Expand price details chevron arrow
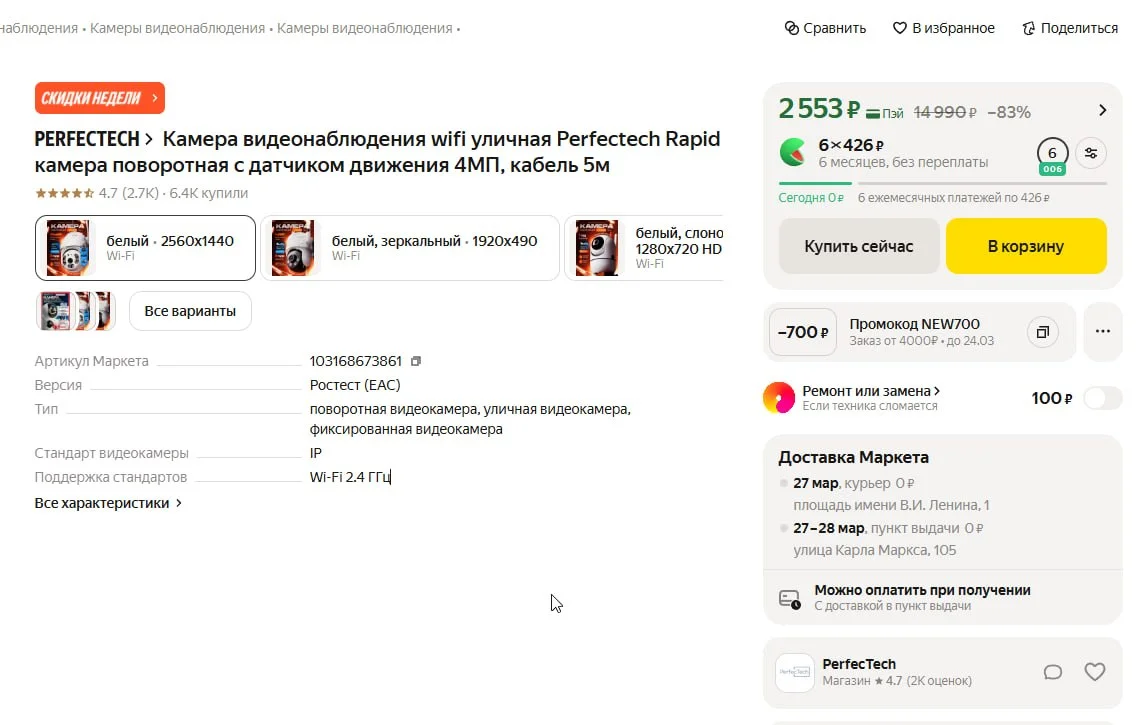1136x725 pixels. [x=1103, y=110]
